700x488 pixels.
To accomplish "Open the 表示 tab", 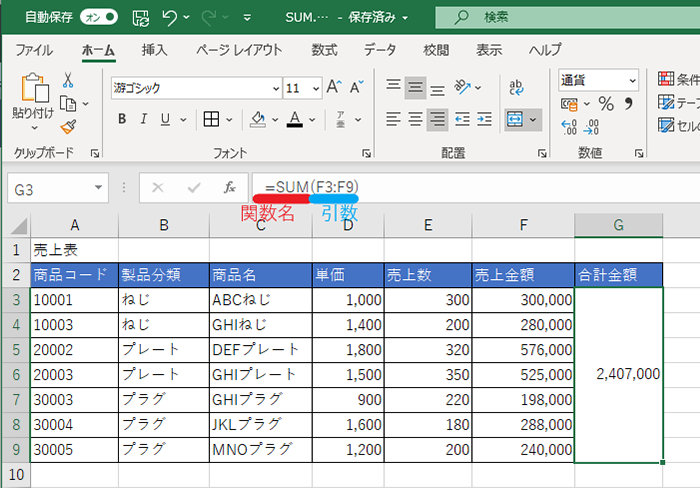I will coord(489,50).
